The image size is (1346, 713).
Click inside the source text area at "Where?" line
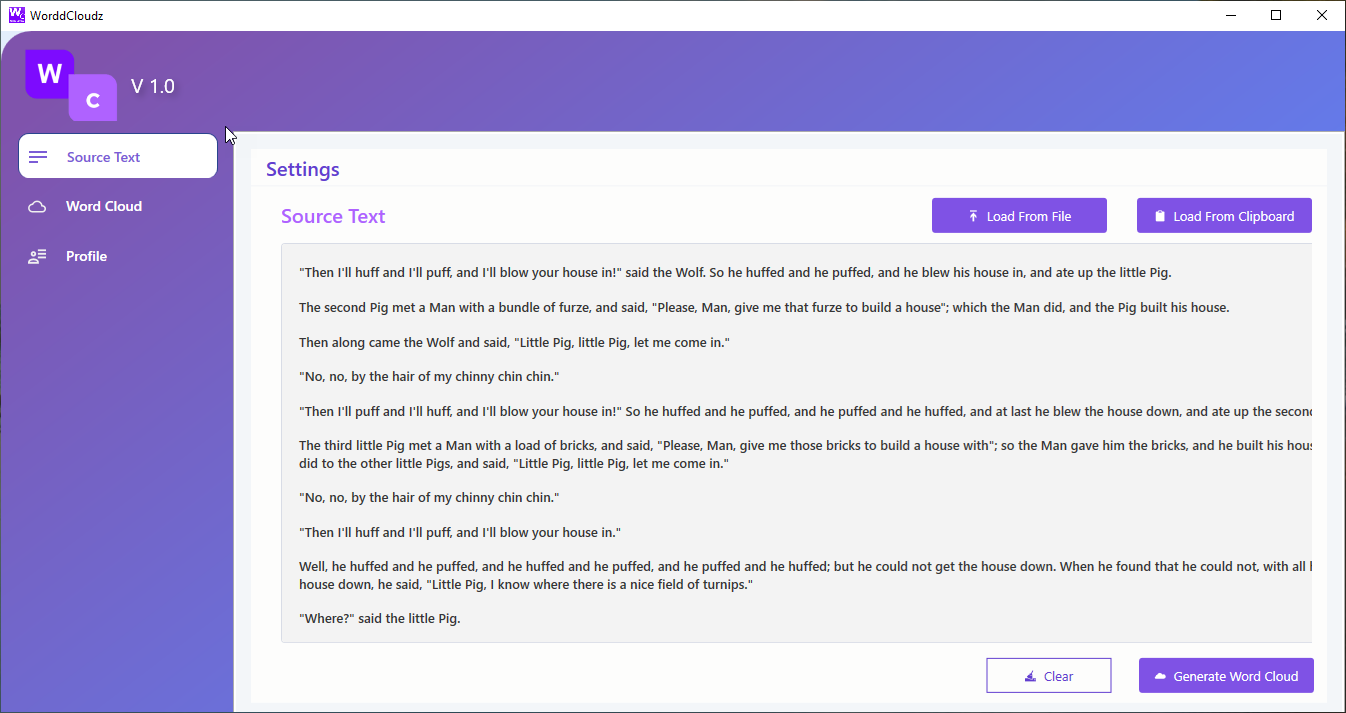coord(380,619)
